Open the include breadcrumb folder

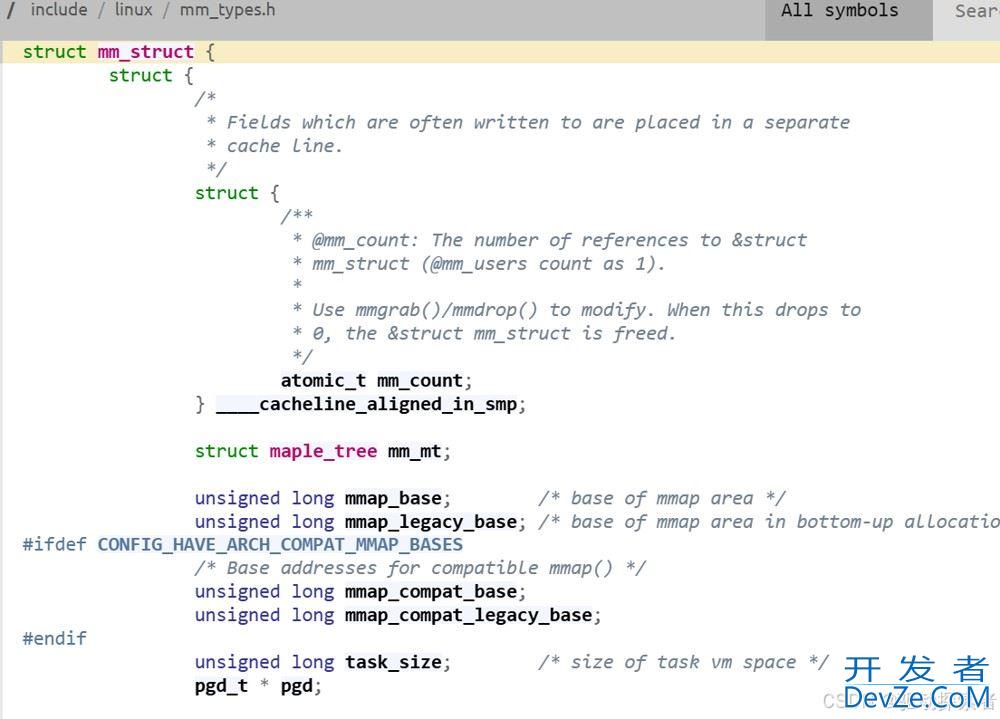click(59, 10)
